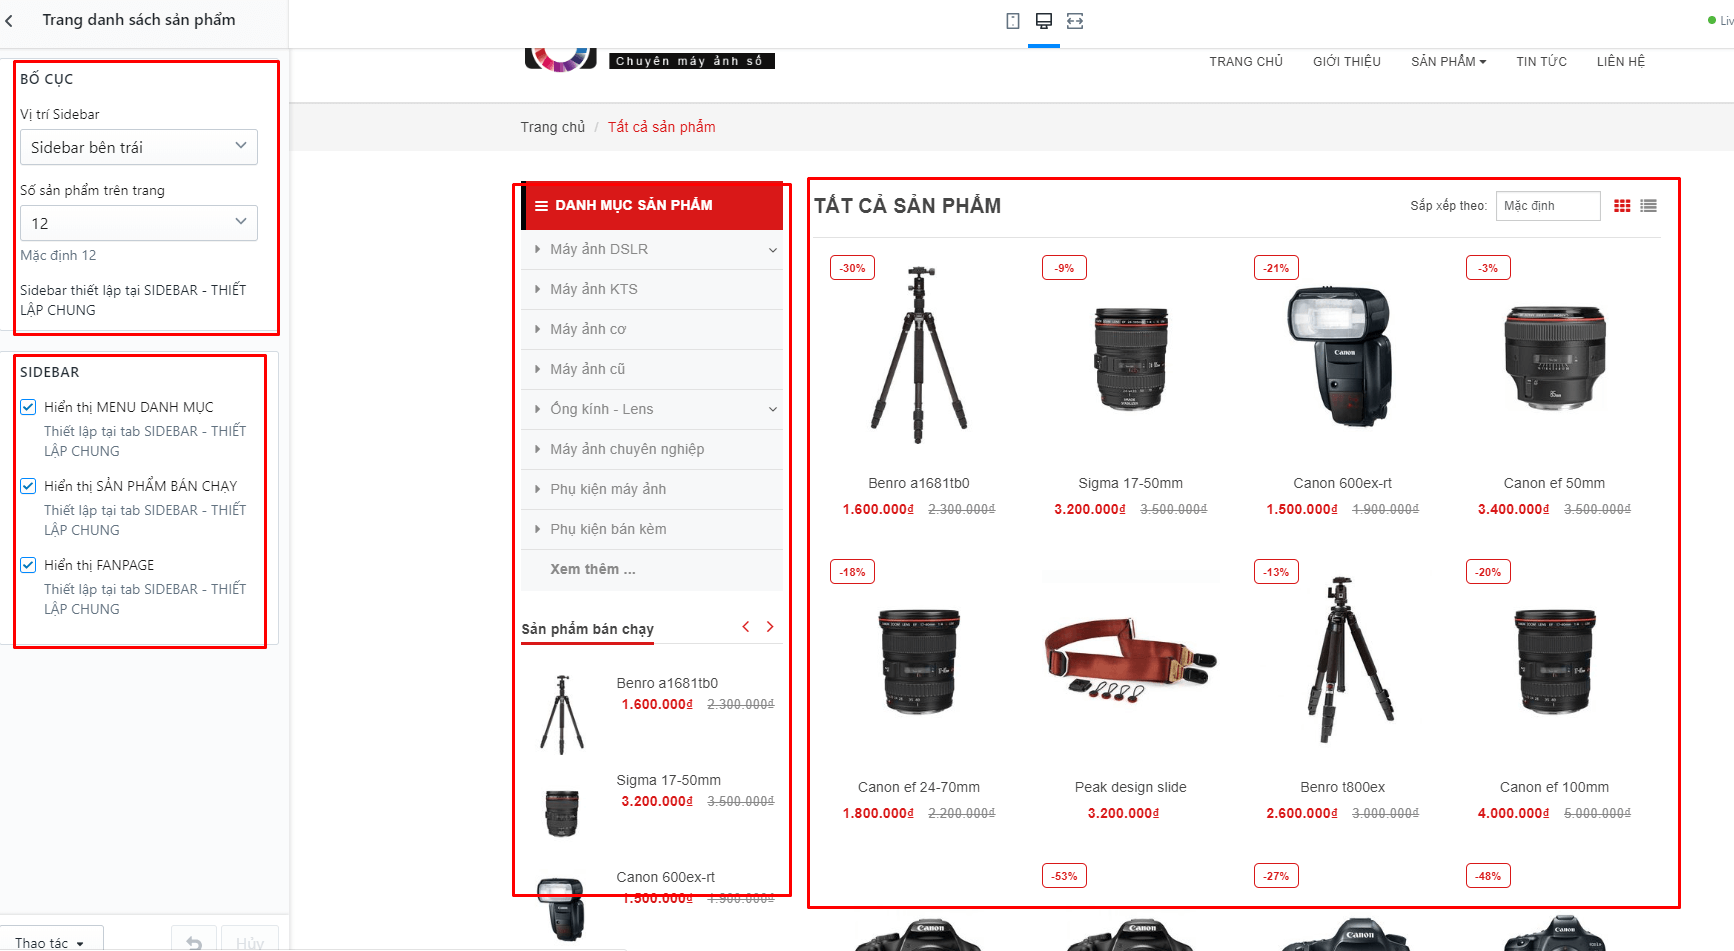Click the -48% discount badge
Viewport: 1734px width, 951px height.
[x=1489, y=876]
